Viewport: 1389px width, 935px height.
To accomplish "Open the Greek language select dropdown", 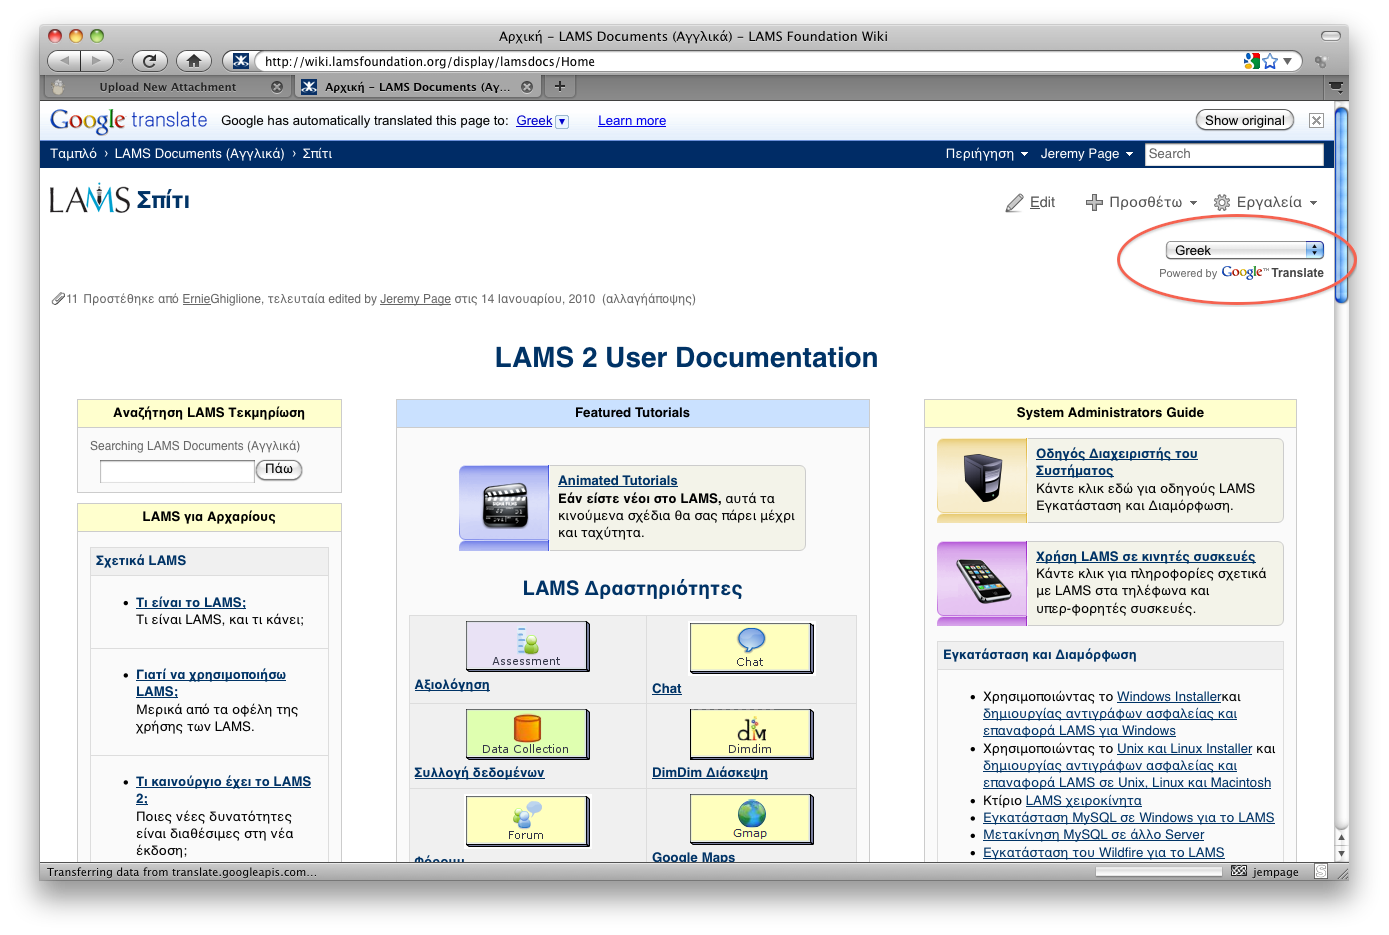I will pyautogui.click(x=1244, y=250).
